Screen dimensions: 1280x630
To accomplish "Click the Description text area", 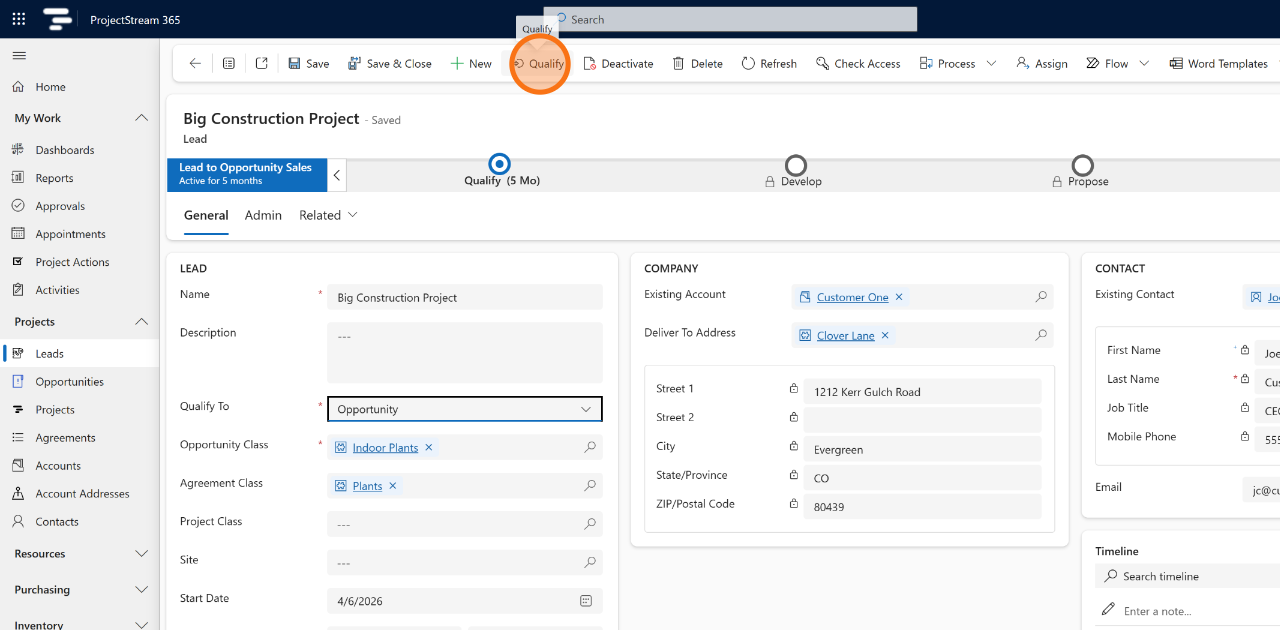I will [465, 352].
